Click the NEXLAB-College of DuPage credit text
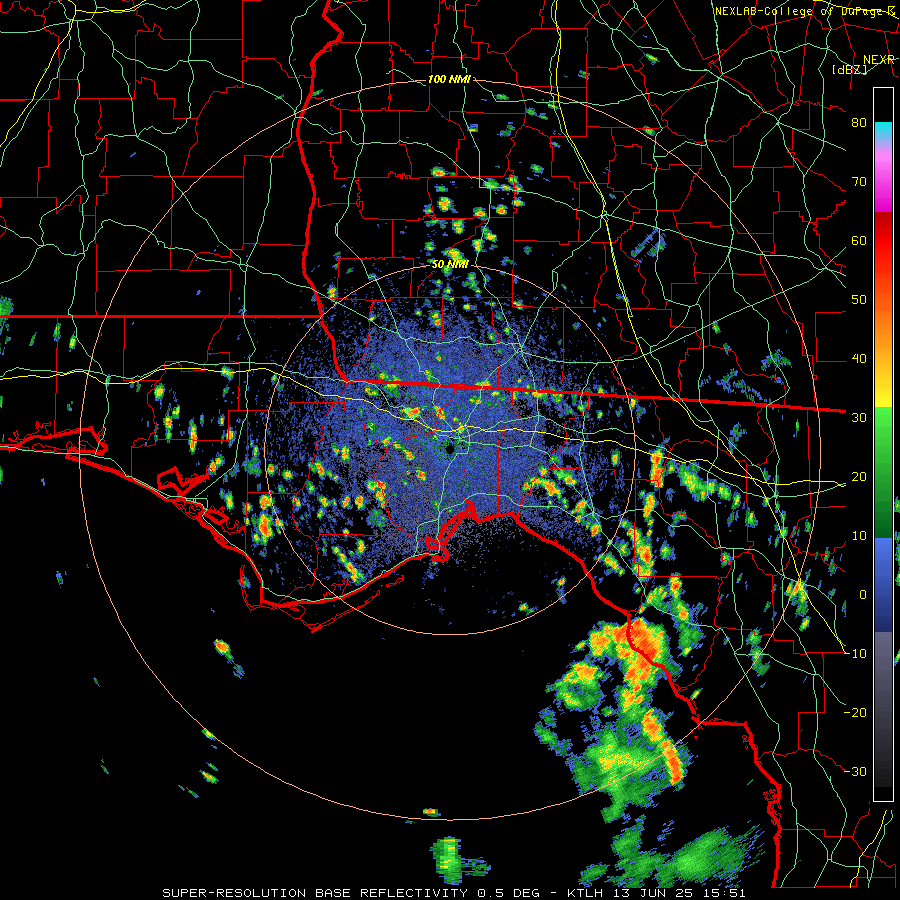Viewport: 900px width, 900px height. tap(804, 11)
